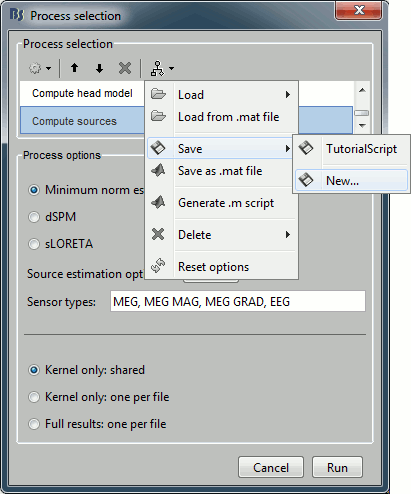Screen dimensions: 411x494
Task: Close the Process selection window
Action: tap(359, 11)
